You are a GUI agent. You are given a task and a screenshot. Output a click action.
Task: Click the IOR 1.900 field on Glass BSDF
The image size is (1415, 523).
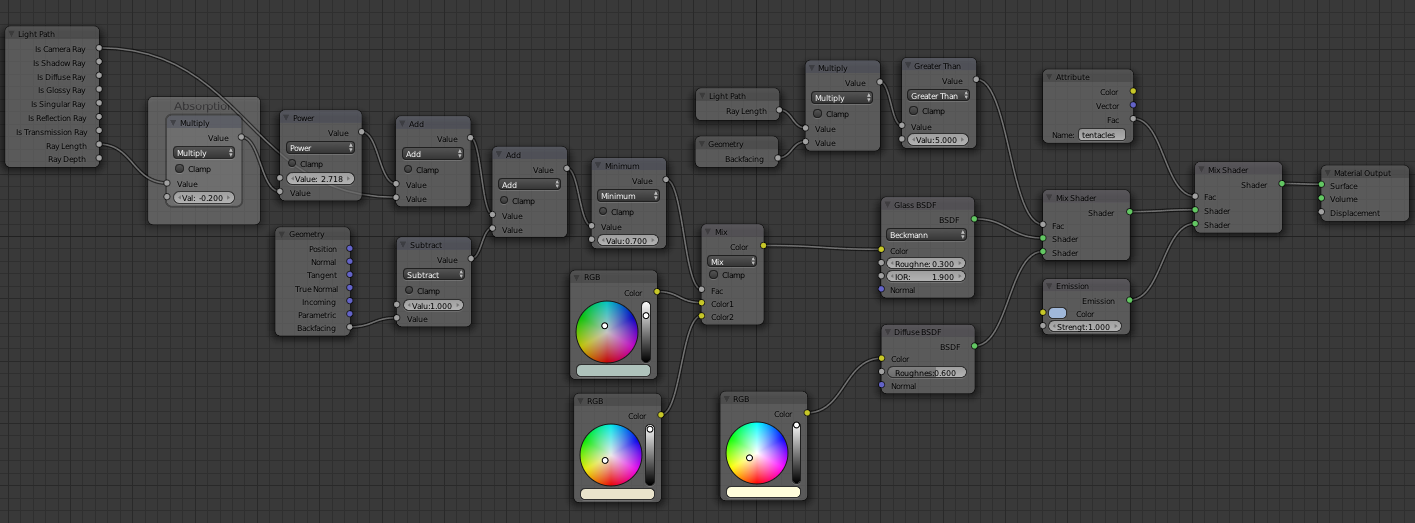[926, 277]
